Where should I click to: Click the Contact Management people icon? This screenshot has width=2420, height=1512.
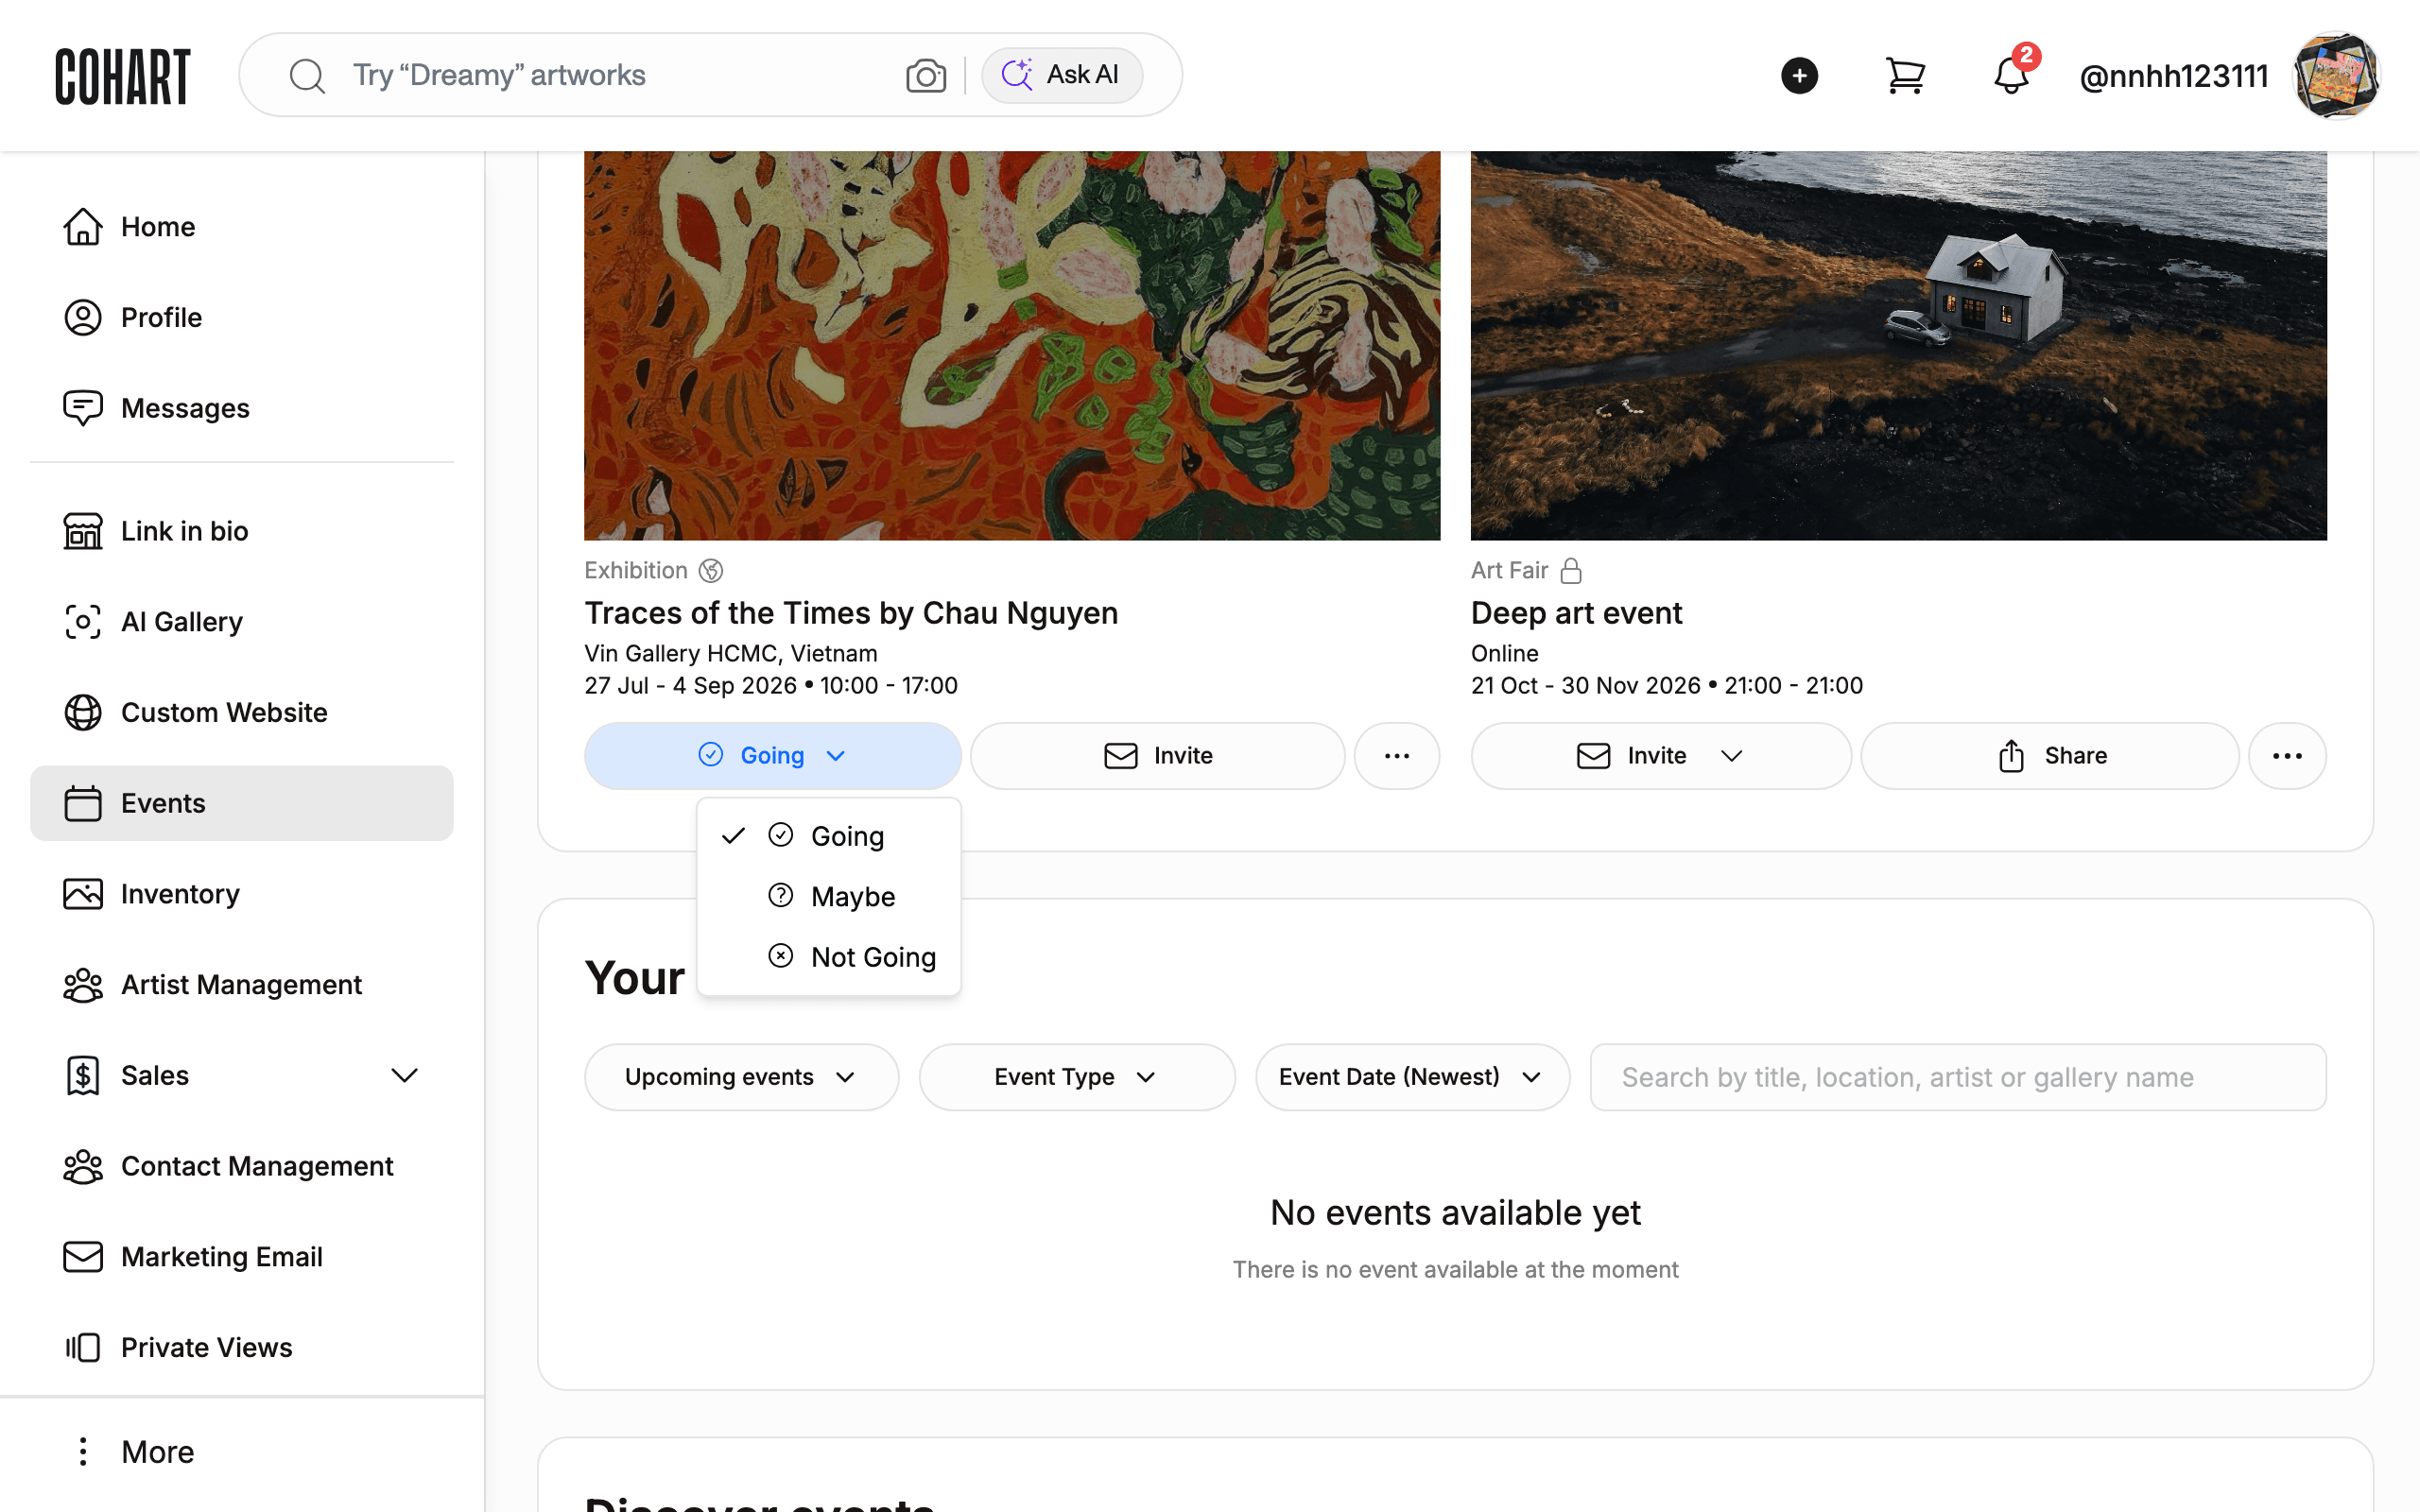pyautogui.click(x=83, y=1166)
